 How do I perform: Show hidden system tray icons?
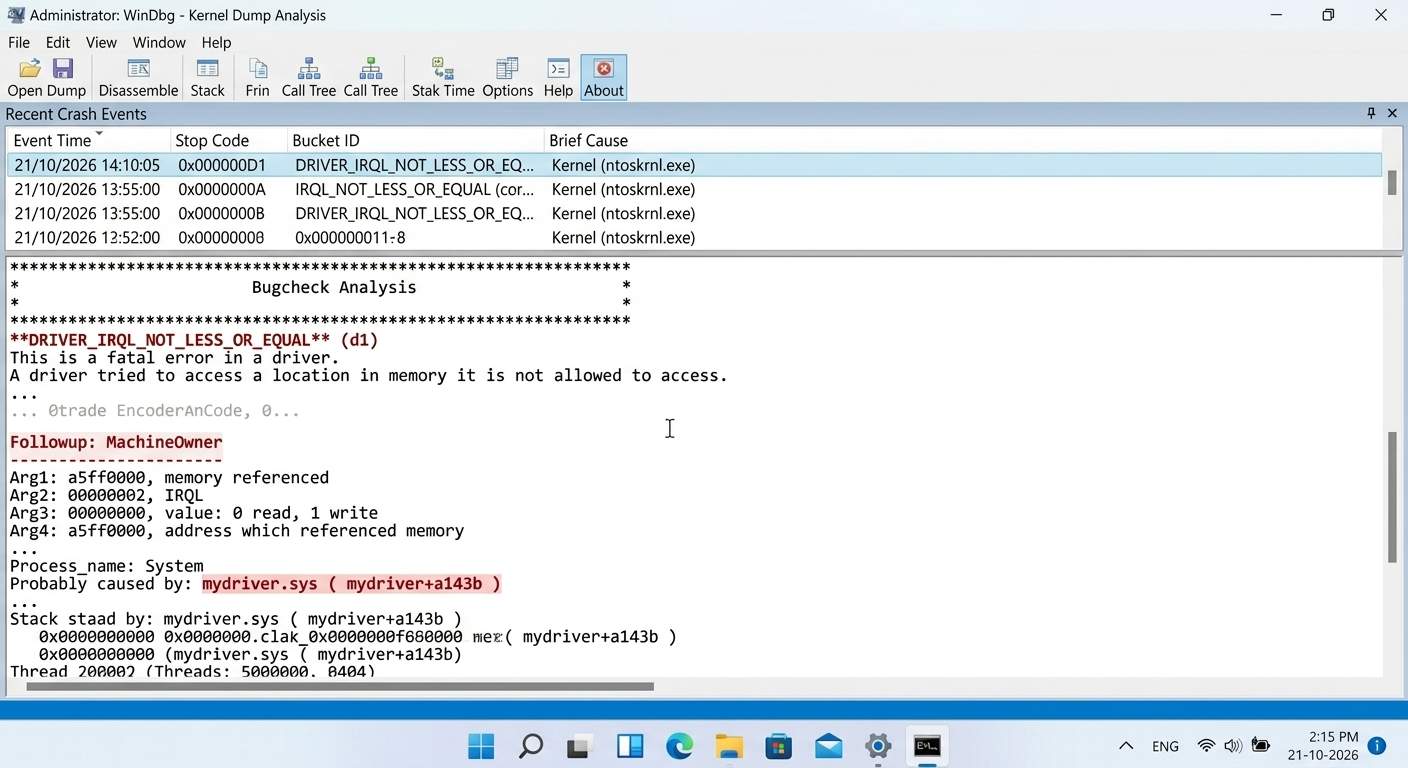(x=1126, y=746)
